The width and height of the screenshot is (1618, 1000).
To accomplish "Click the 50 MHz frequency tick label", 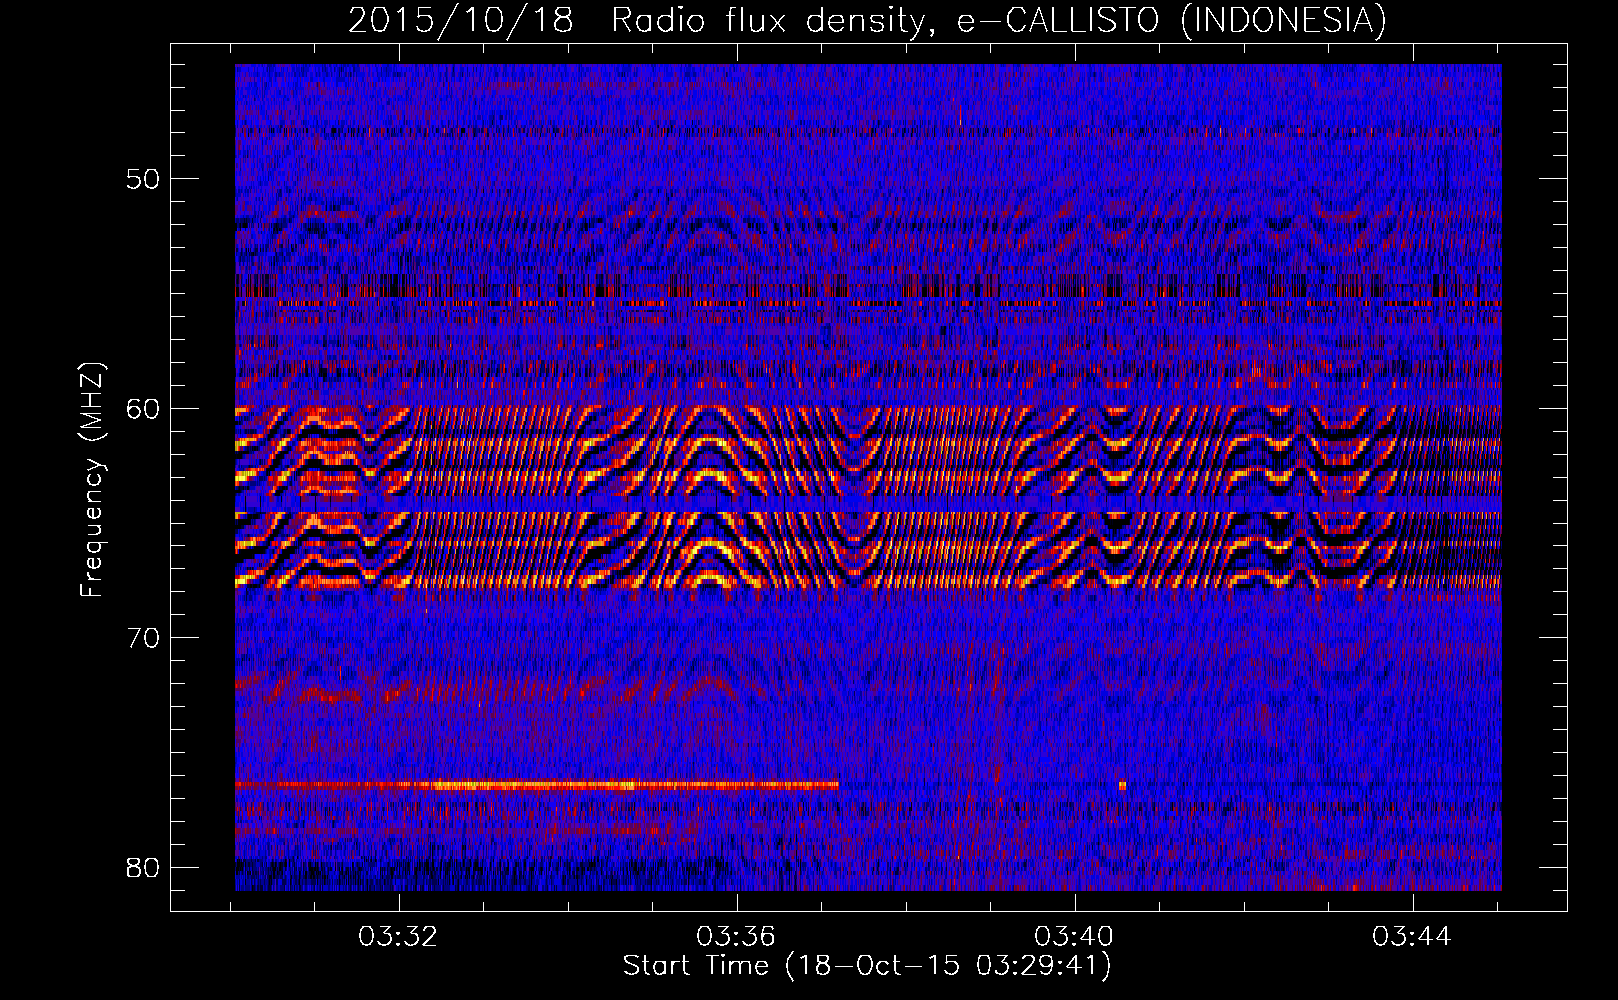I will coord(143,179).
